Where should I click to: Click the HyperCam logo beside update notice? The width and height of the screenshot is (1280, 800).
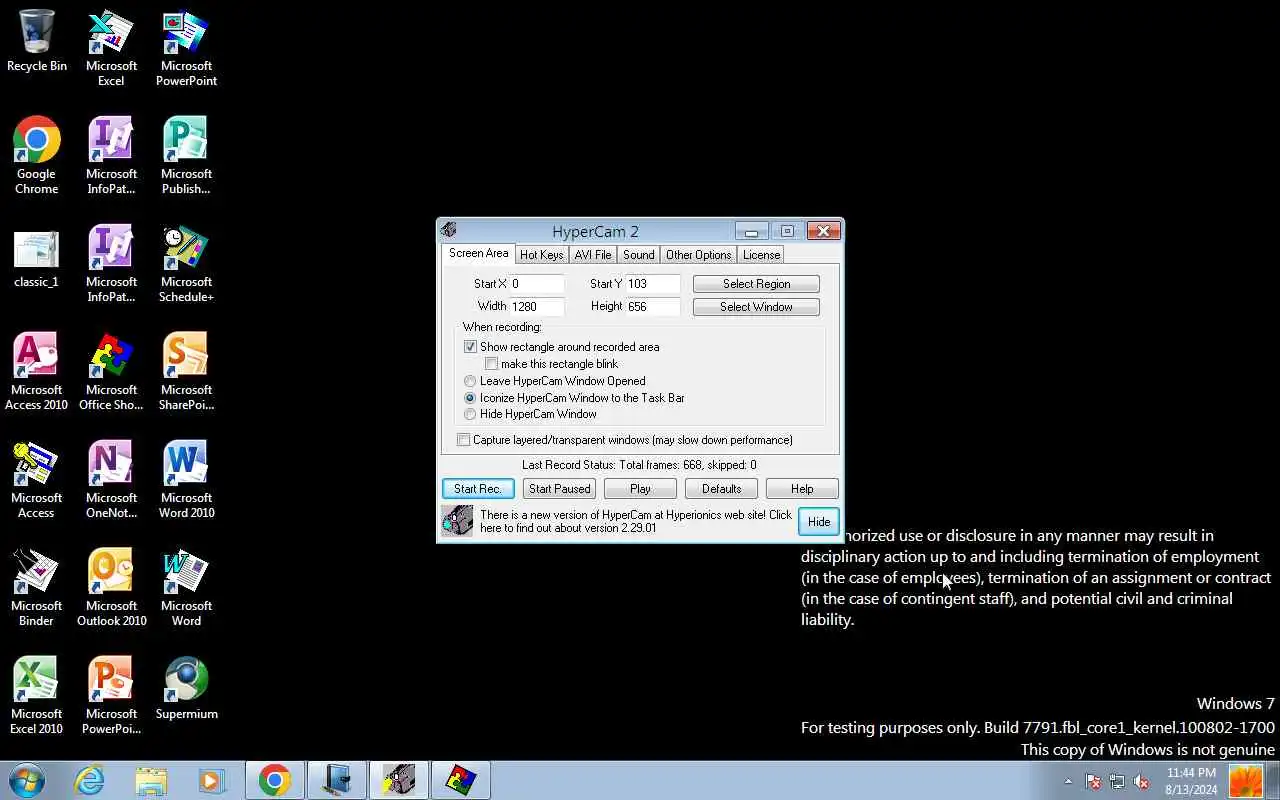click(457, 521)
